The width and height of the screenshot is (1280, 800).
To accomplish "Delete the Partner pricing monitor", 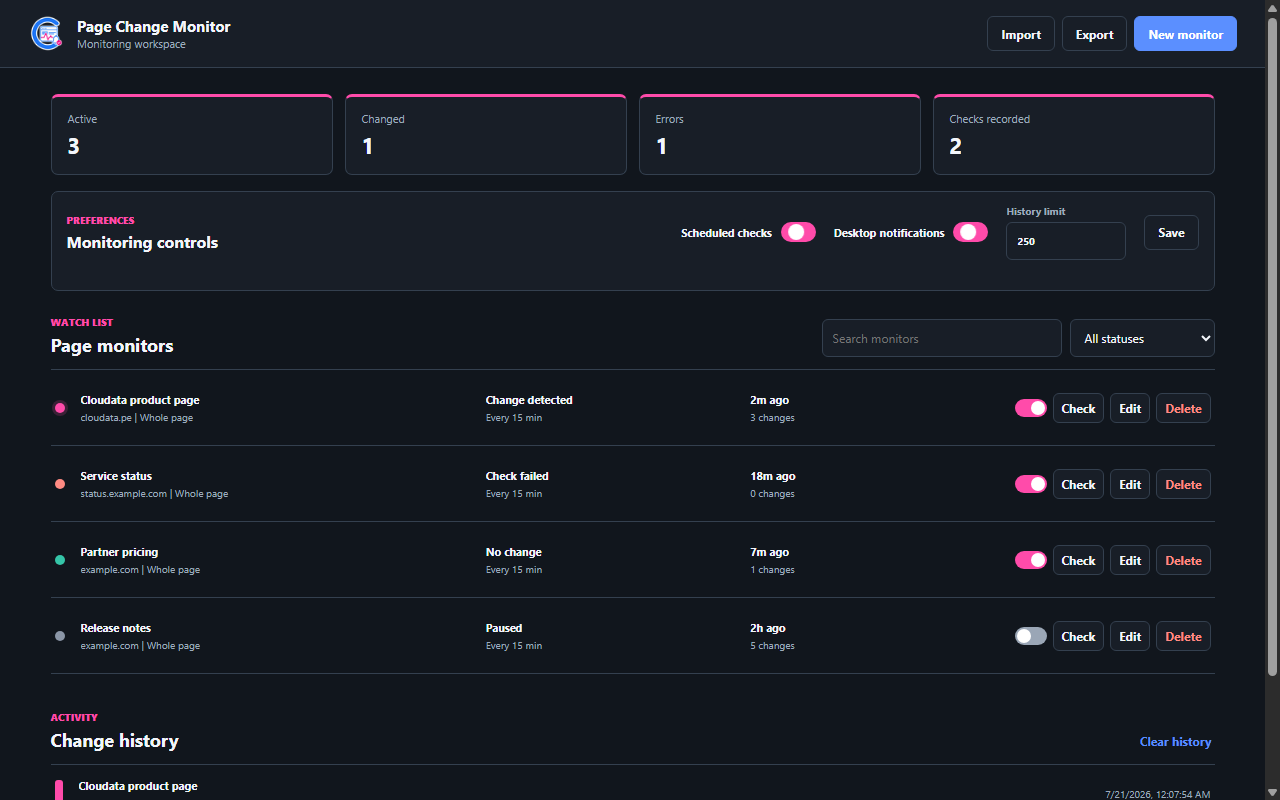I will click(1183, 560).
